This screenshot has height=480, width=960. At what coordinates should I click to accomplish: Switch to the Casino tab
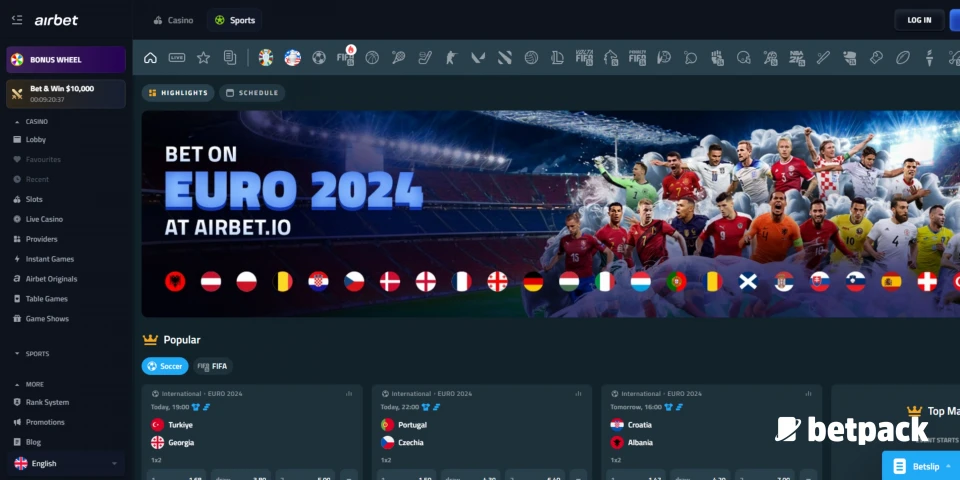click(x=173, y=20)
